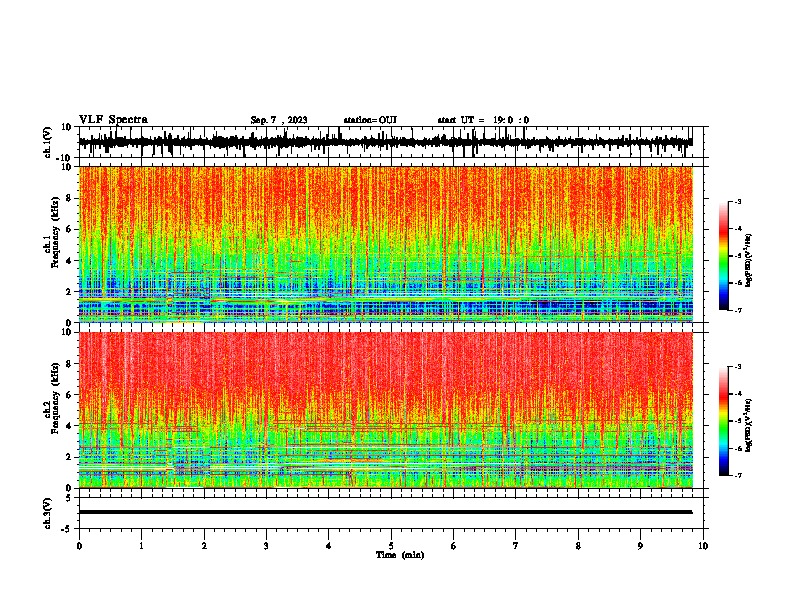Click the 'VLF Spectra' title text

113,120
